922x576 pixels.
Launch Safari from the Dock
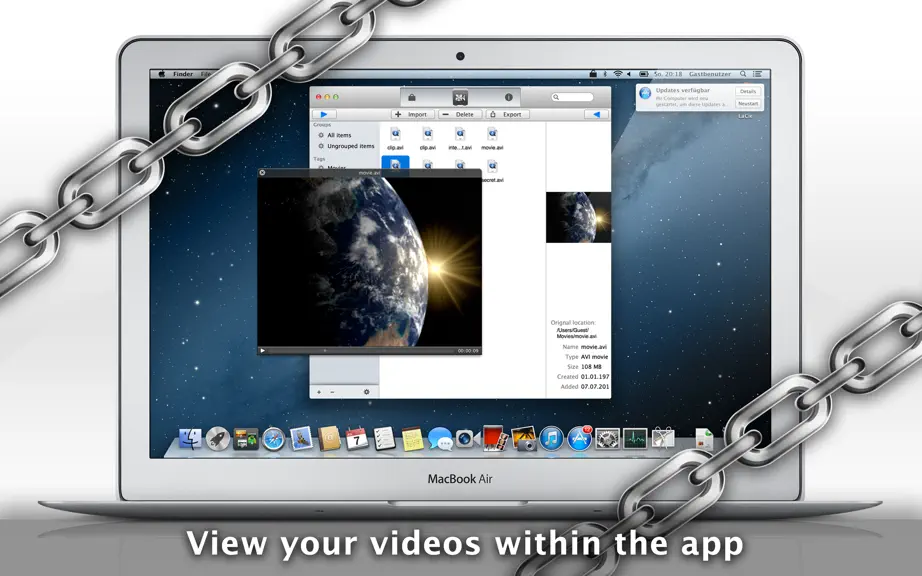coord(273,438)
